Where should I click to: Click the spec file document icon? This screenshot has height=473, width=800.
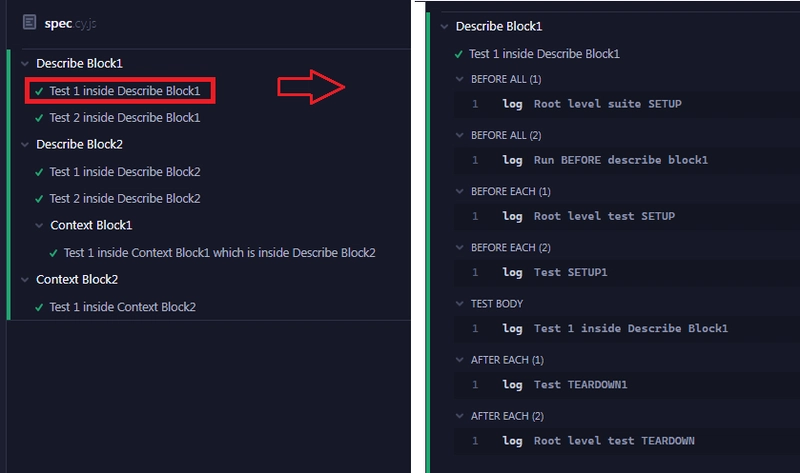(30, 22)
